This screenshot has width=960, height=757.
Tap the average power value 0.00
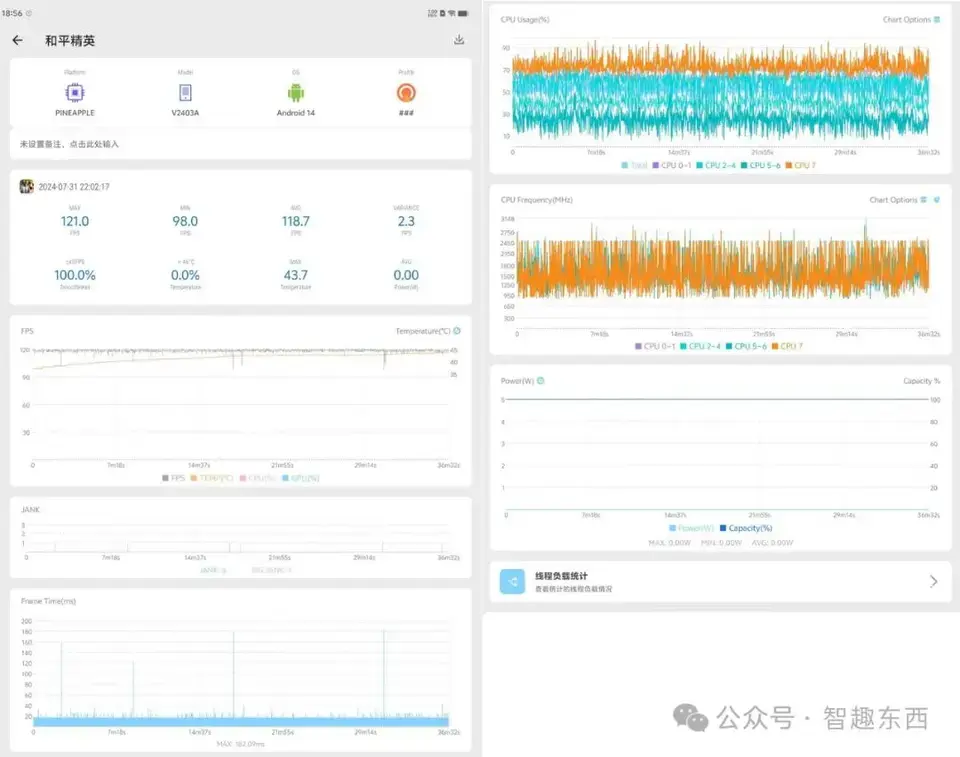(x=406, y=275)
